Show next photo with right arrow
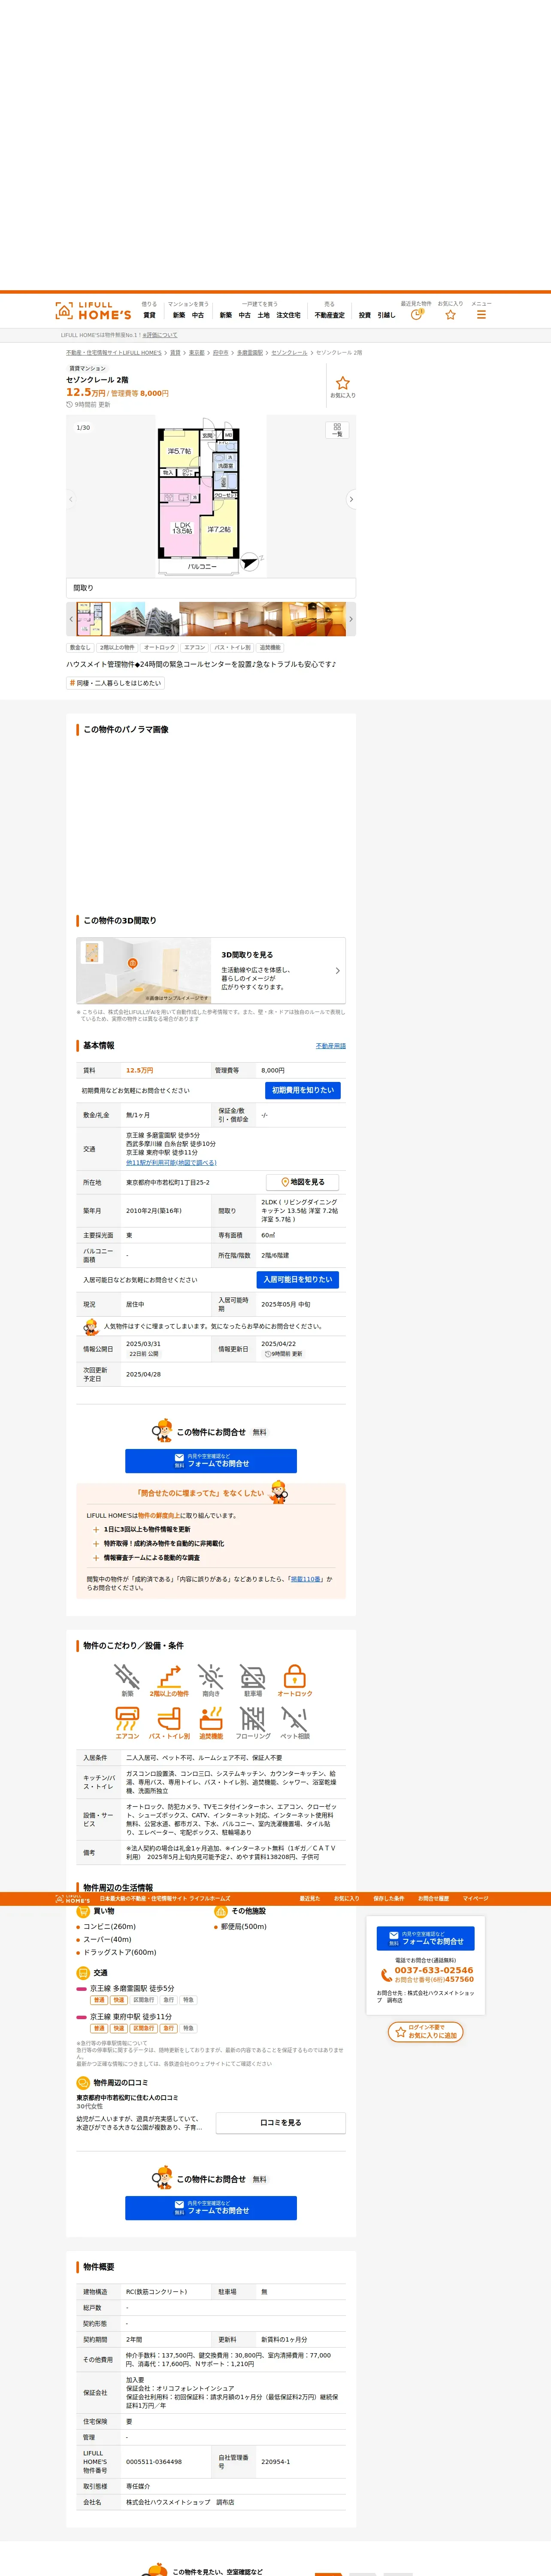 coord(350,499)
